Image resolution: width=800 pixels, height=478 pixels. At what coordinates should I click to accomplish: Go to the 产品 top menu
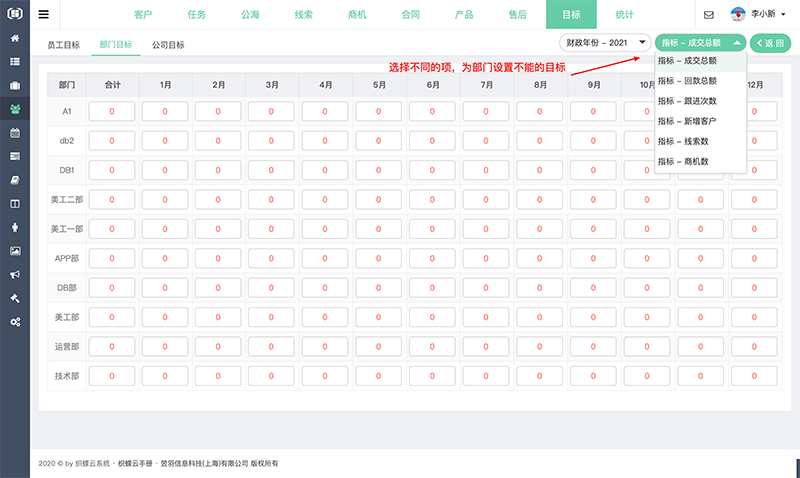click(x=464, y=14)
